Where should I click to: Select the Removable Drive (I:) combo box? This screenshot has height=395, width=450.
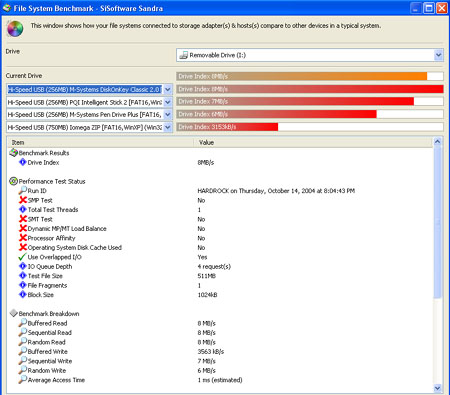point(310,55)
